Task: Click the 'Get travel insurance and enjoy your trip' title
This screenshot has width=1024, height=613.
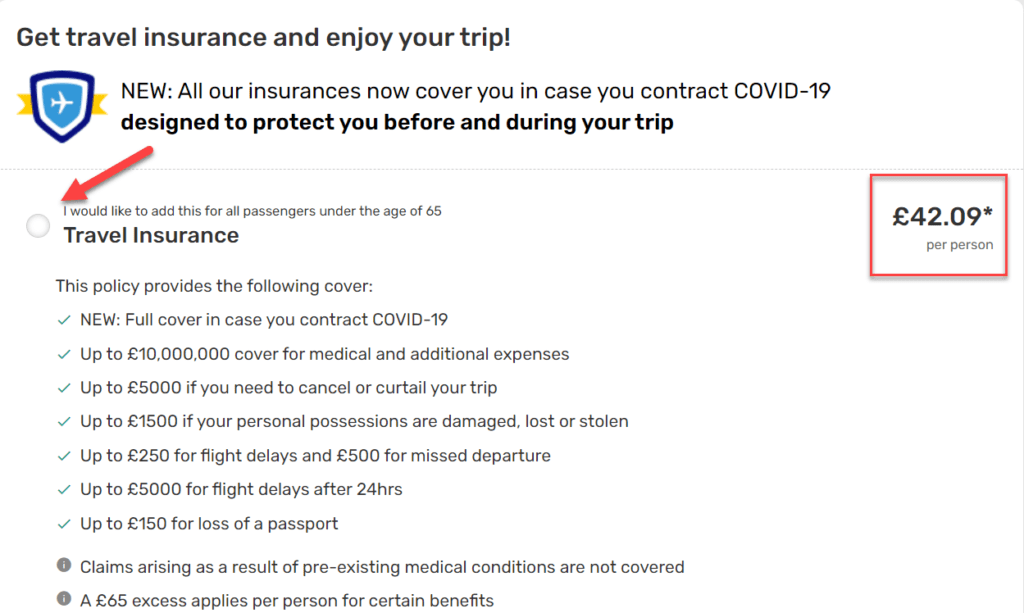Action: (x=263, y=37)
